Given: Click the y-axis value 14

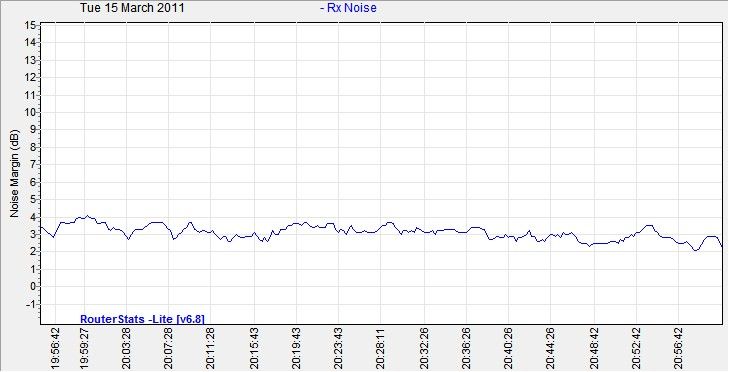Looking at the screenshot, I should pyautogui.click(x=31, y=43).
